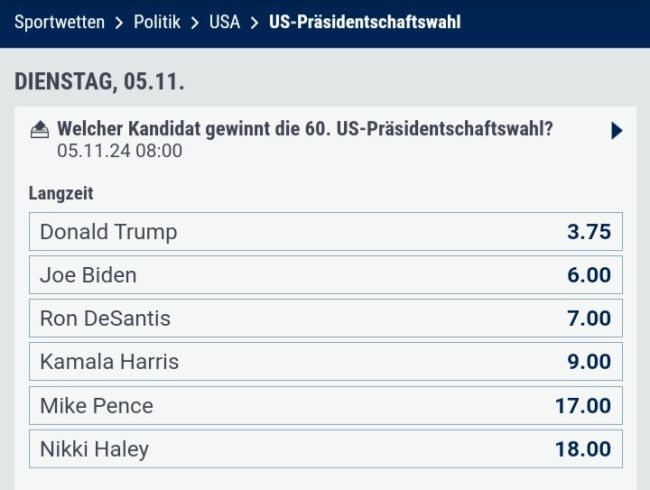The width and height of the screenshot is (650, 490).
Task: Navigate to the USA breadcrumb
Action: point(224,22)
